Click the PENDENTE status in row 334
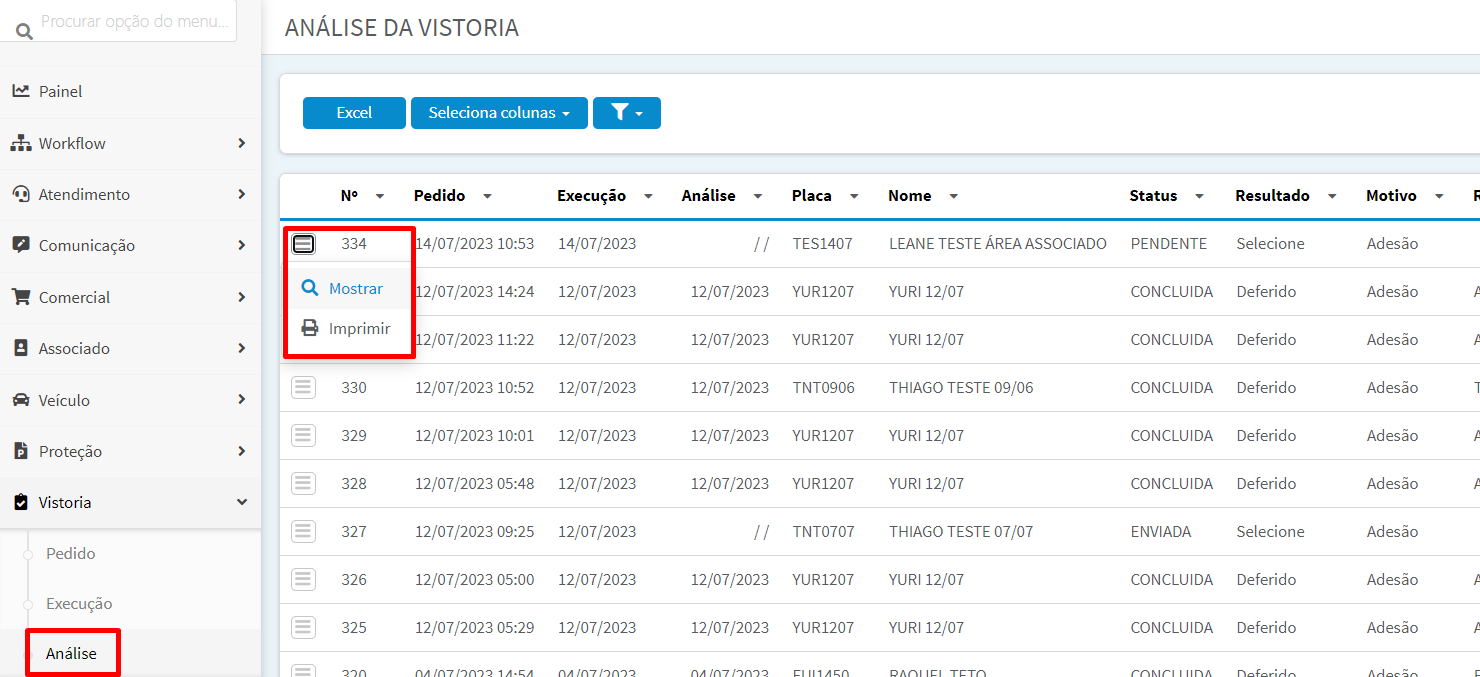Screen dimensions: 1480x677 (x=1169, y=244)
